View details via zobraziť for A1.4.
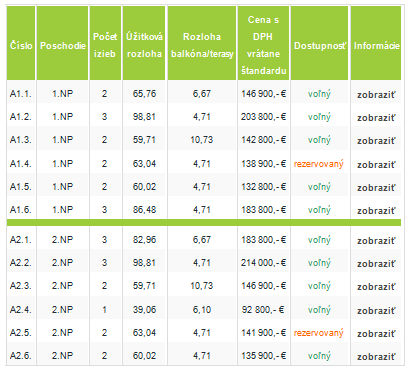Viewport: 409px width, 374px height. pos(376,165)
